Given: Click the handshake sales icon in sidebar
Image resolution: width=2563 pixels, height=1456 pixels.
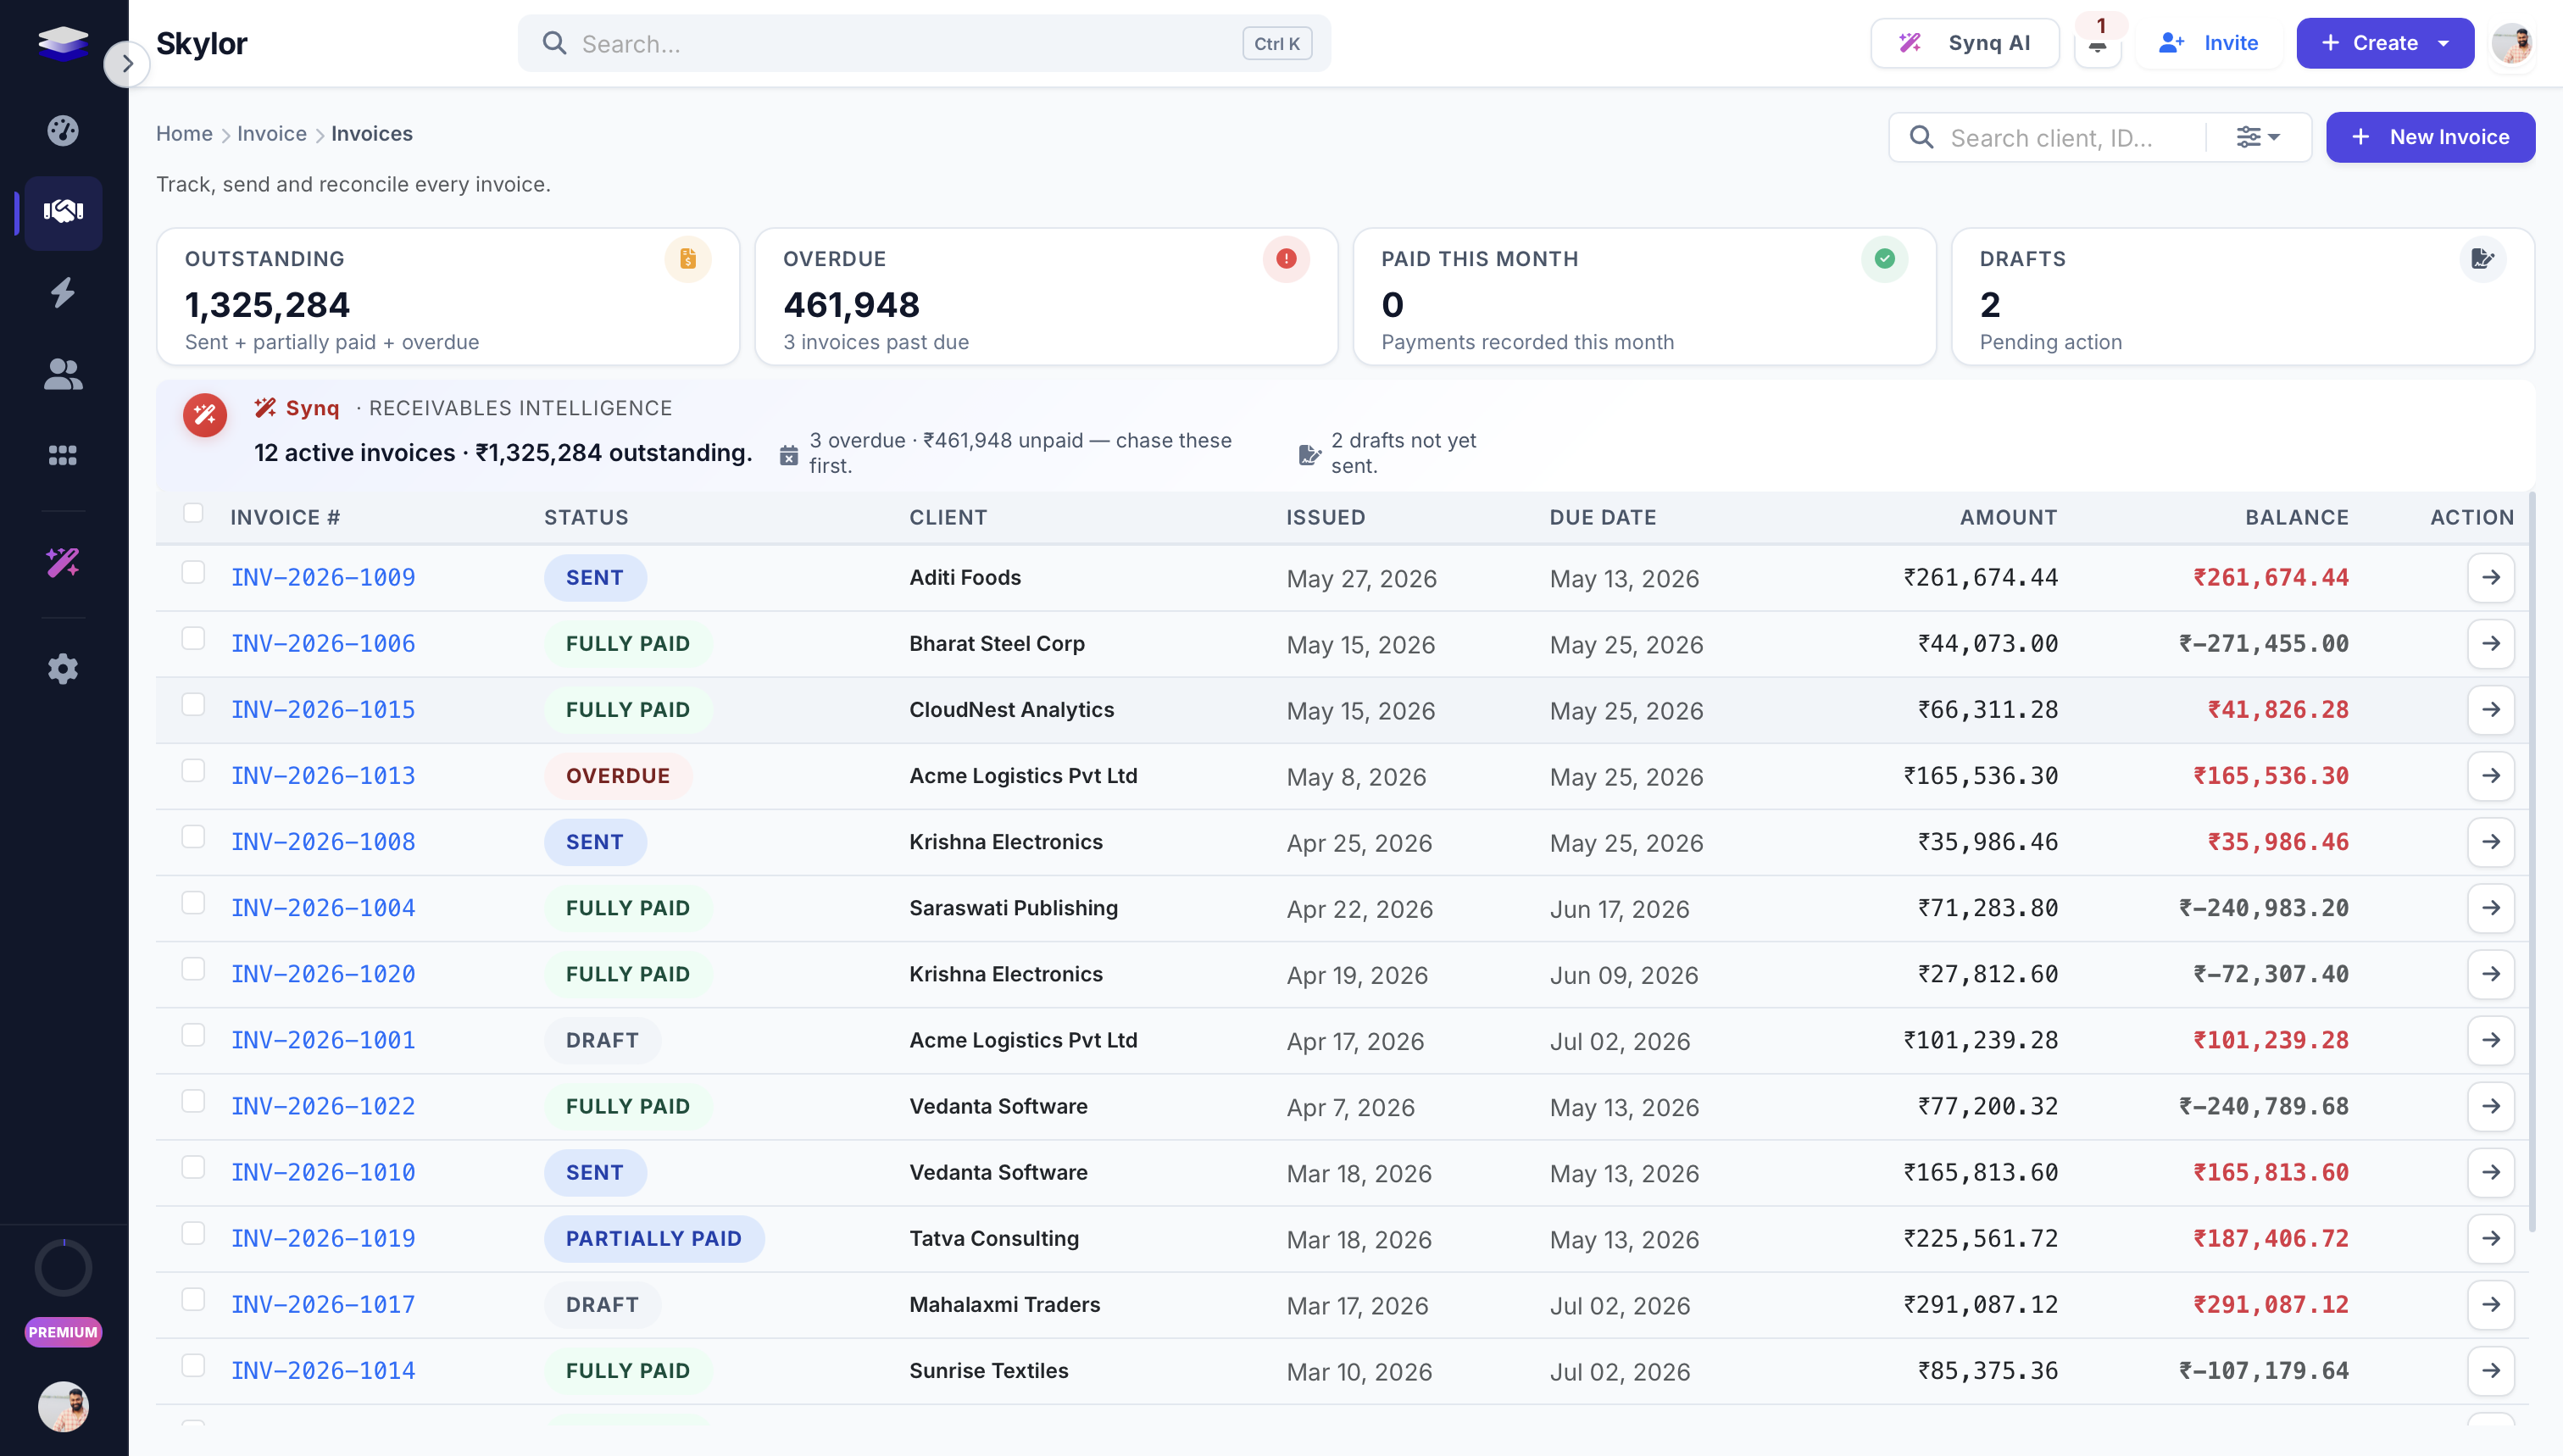Looking at the screenshot, I should pos(63,211).
